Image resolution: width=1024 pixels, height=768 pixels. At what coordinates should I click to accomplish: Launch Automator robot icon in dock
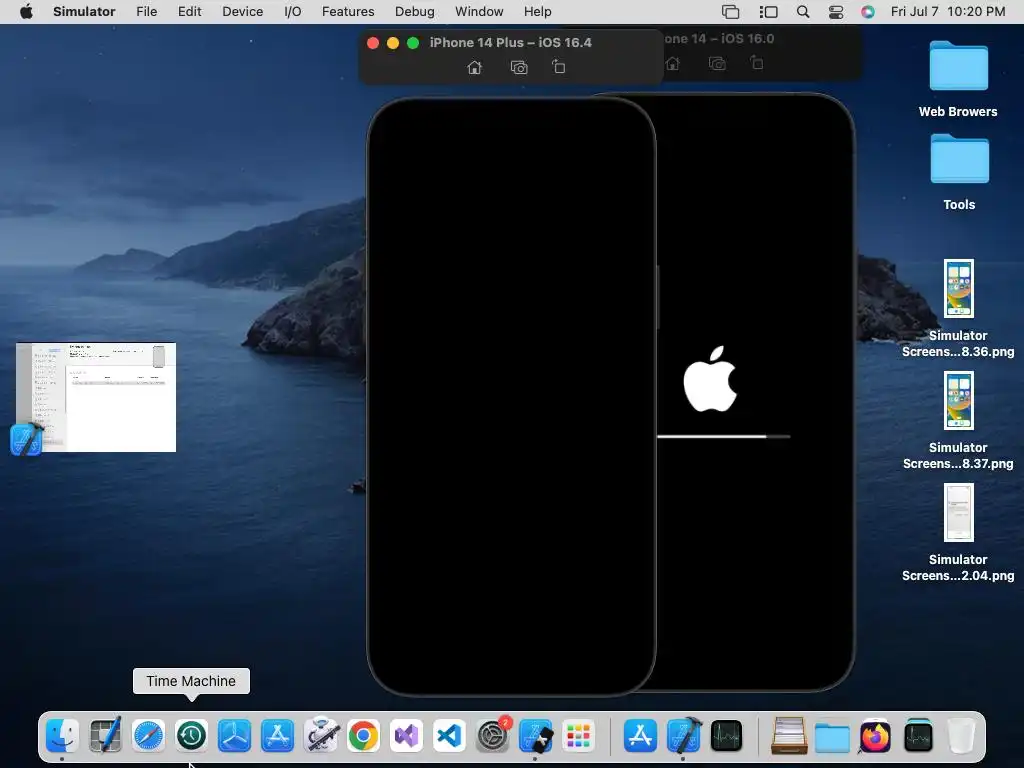(321, 736)
